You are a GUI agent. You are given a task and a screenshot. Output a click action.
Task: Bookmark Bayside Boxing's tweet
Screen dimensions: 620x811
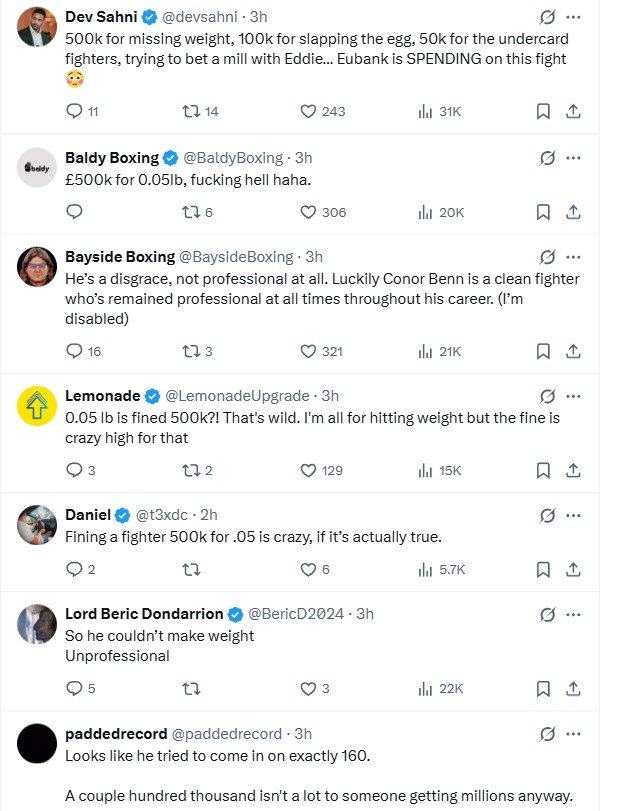pyautogui.click(x=543, y=351)
